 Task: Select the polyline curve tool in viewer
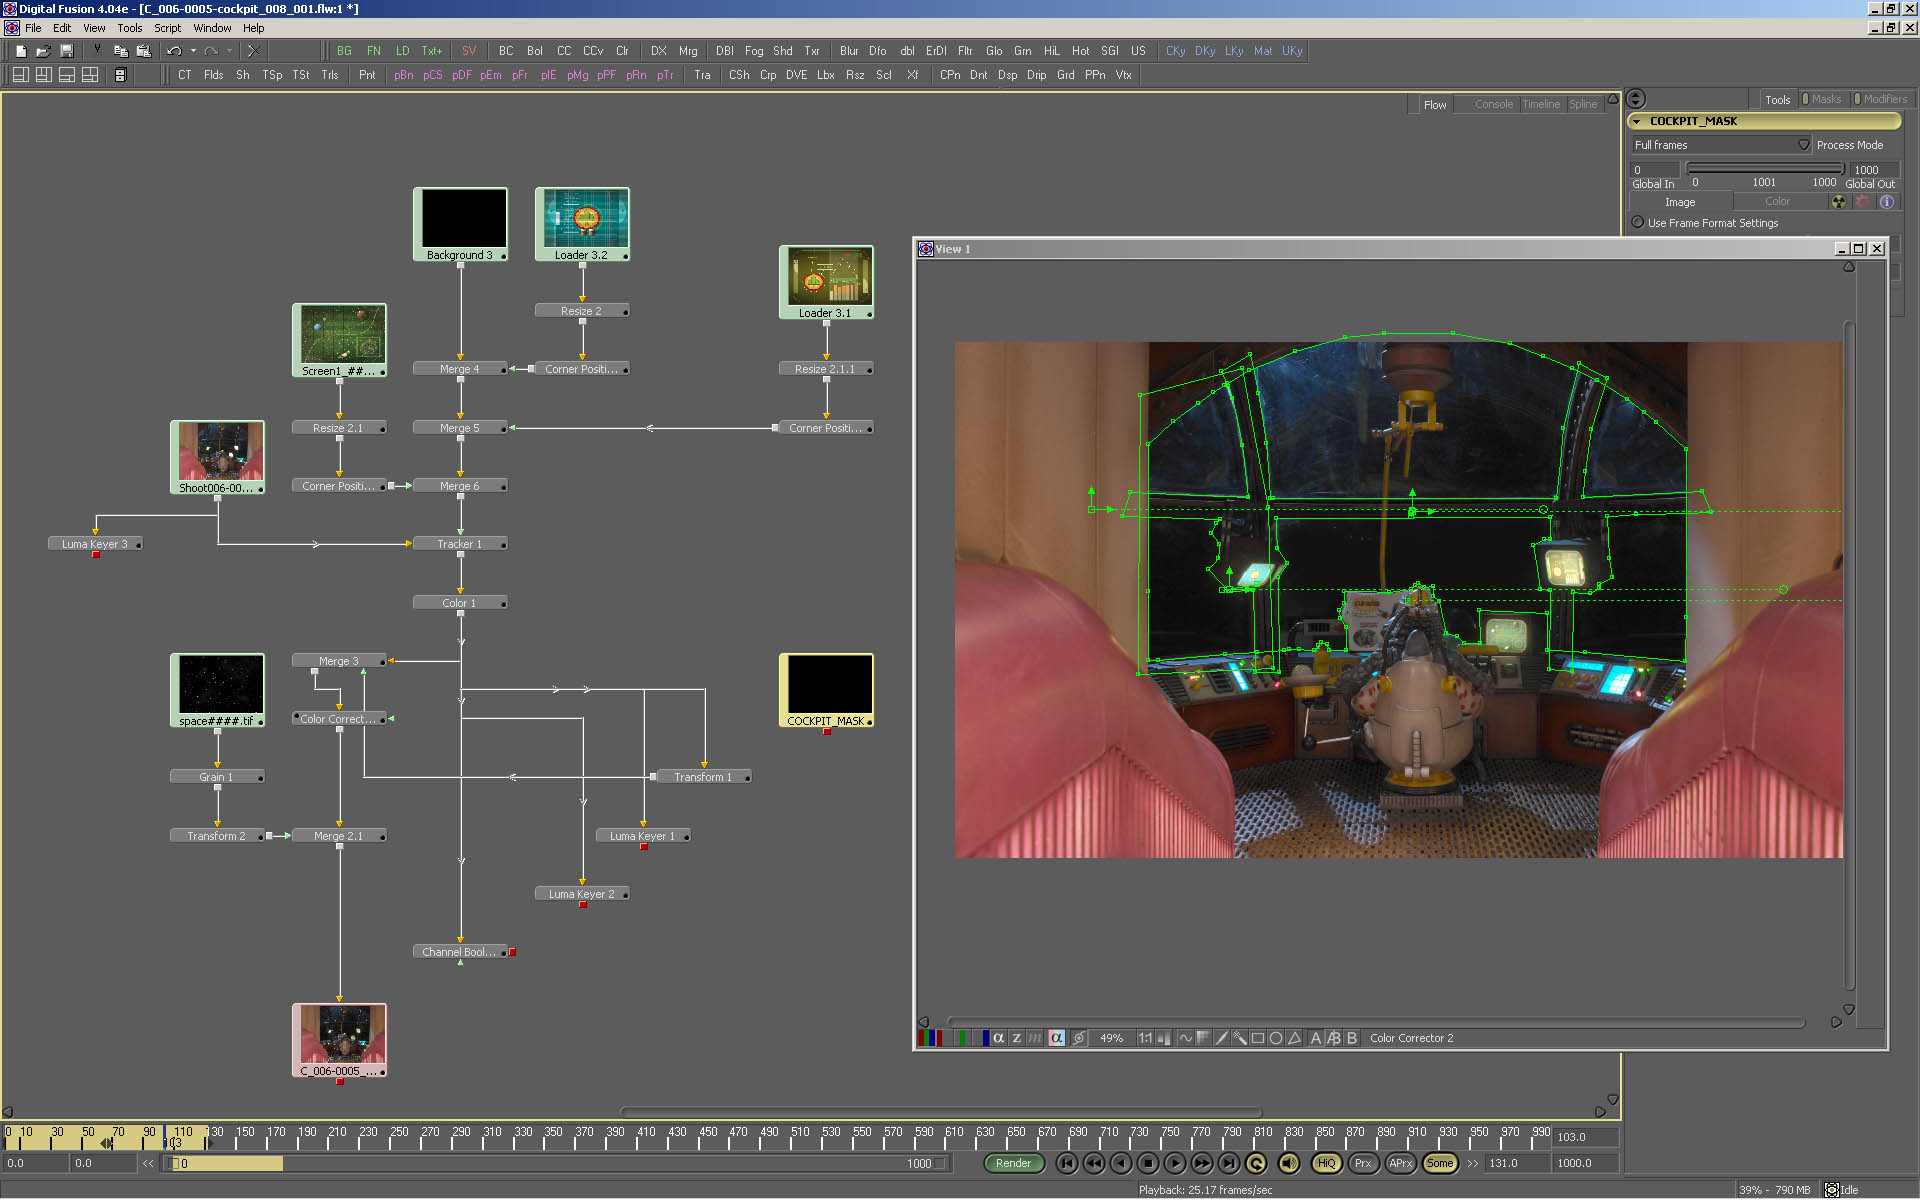(x=1186, y=1038)
